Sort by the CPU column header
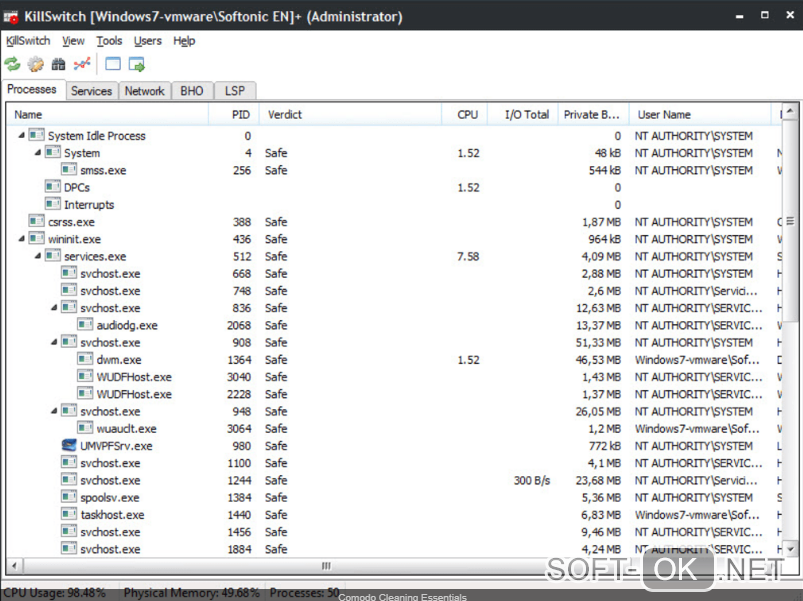The height and width of the screenshot is (601, 803). point(464,115)
